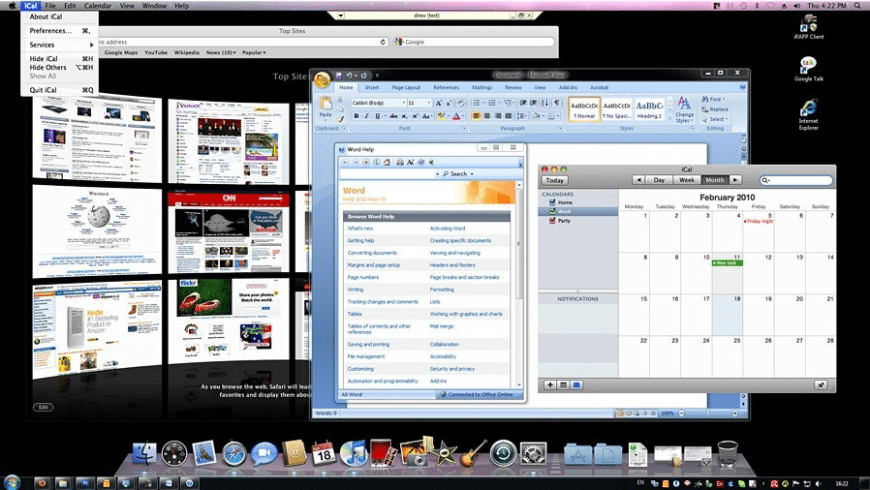Open Finder from the Dock
The height and width of the screenshot is (490, 870).
(x=144, y=453)
